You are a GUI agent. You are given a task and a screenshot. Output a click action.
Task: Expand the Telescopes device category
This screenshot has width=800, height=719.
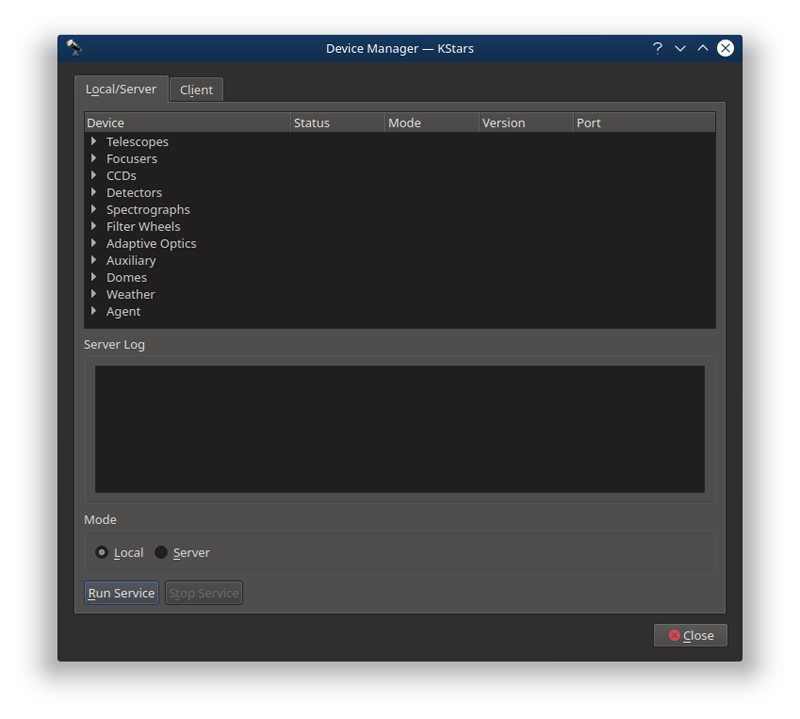tap(94, 141)
